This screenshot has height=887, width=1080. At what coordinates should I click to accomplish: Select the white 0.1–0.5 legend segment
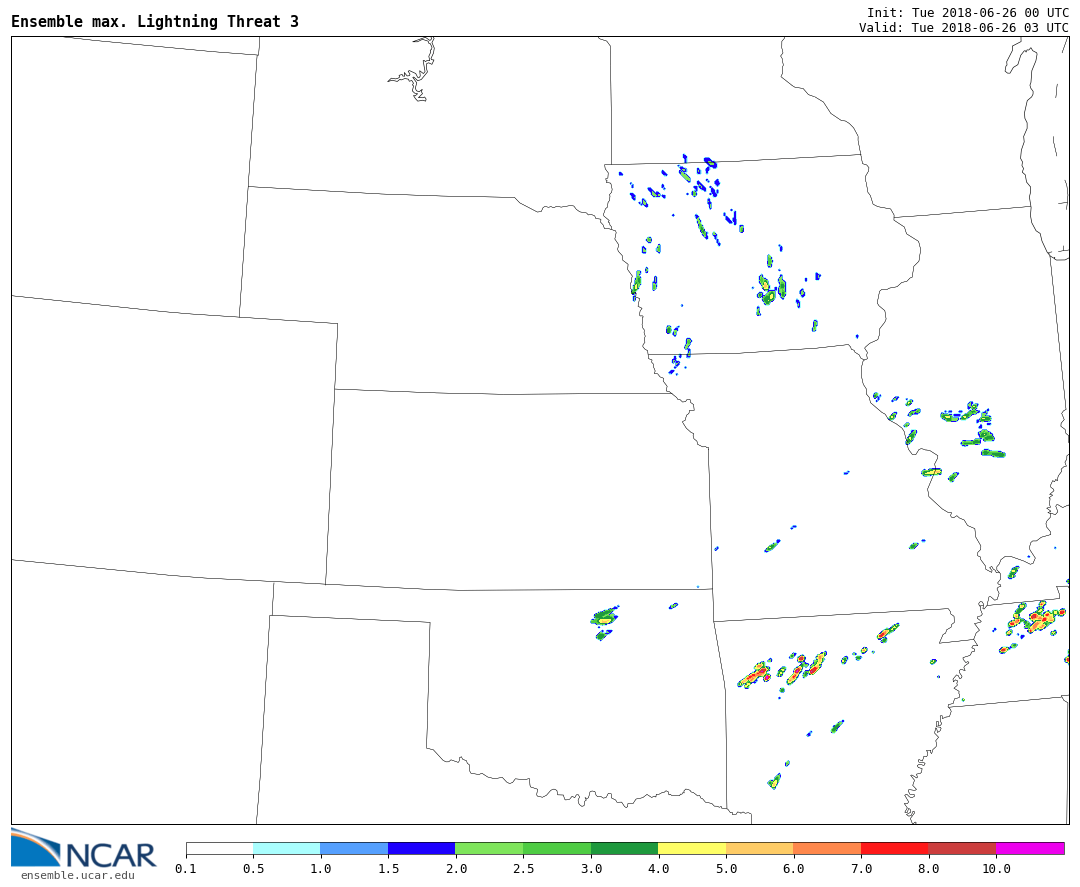(219, 848)
